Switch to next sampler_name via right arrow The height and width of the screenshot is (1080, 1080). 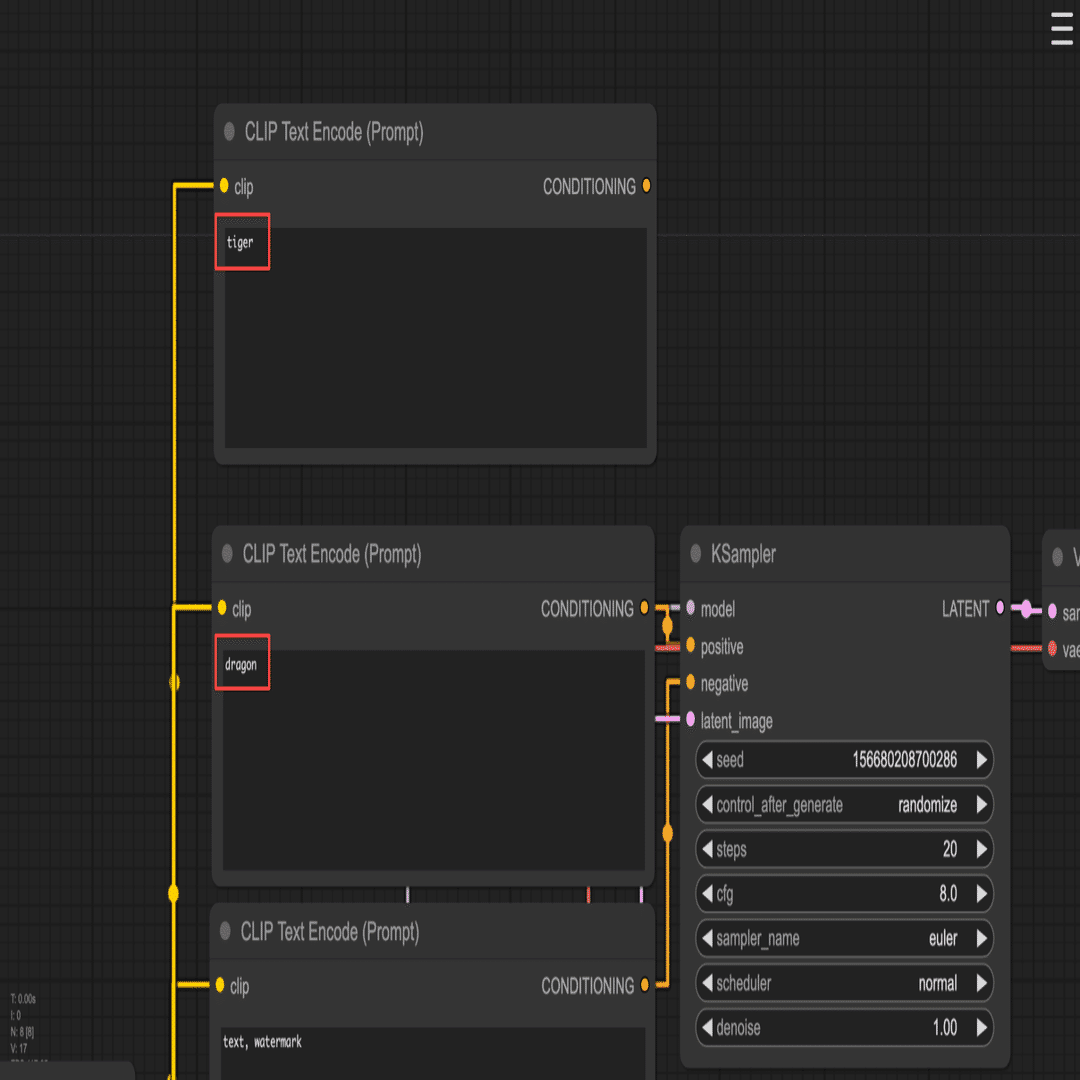pos(982,938)
